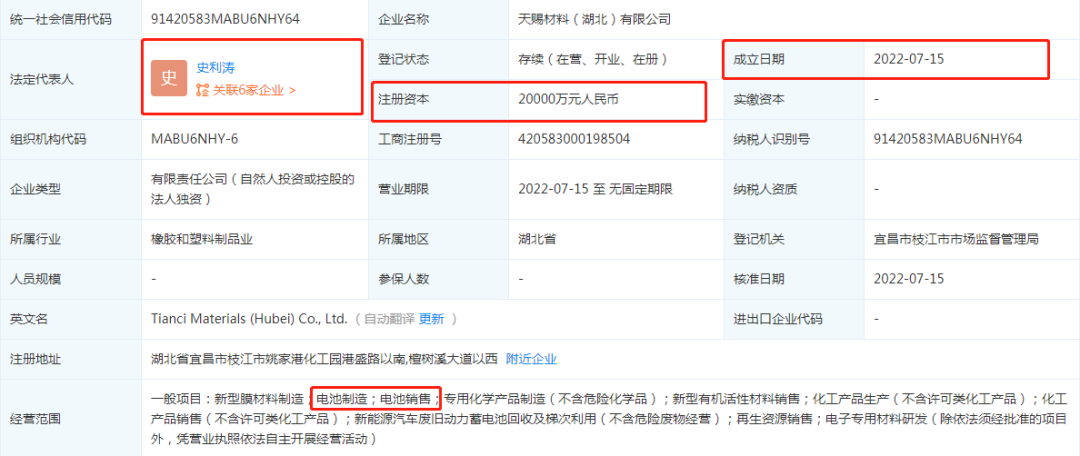
Task: Select company name 天赐材料（湖北）有限公司
Action: tap(594, 19)
